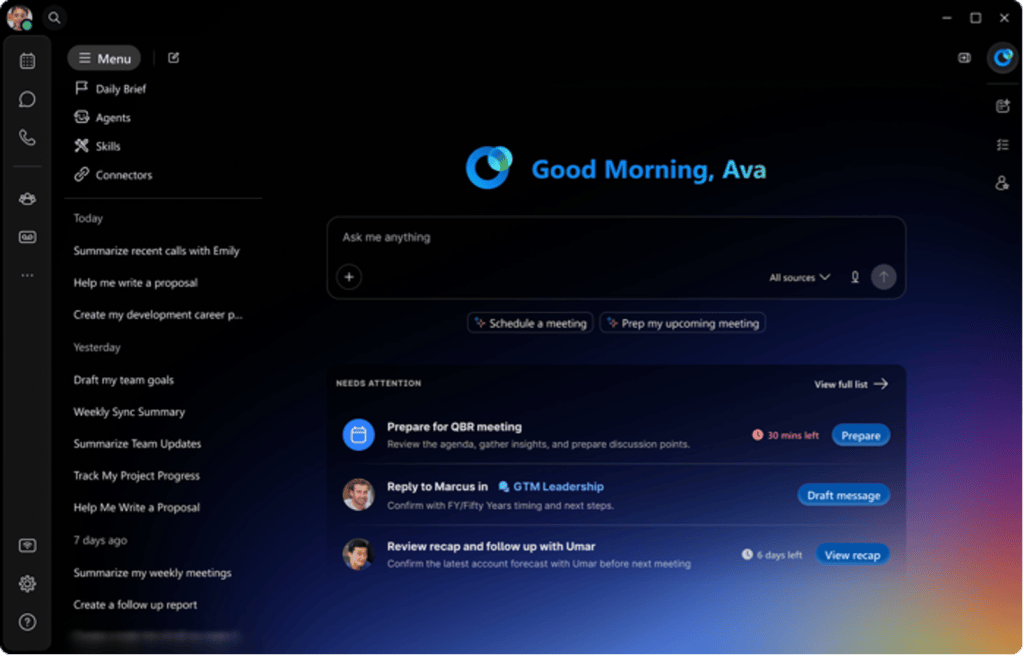Open the calendar icon in left sidebar
This screenshot has height=657, width=1024.
click(27, 61)
